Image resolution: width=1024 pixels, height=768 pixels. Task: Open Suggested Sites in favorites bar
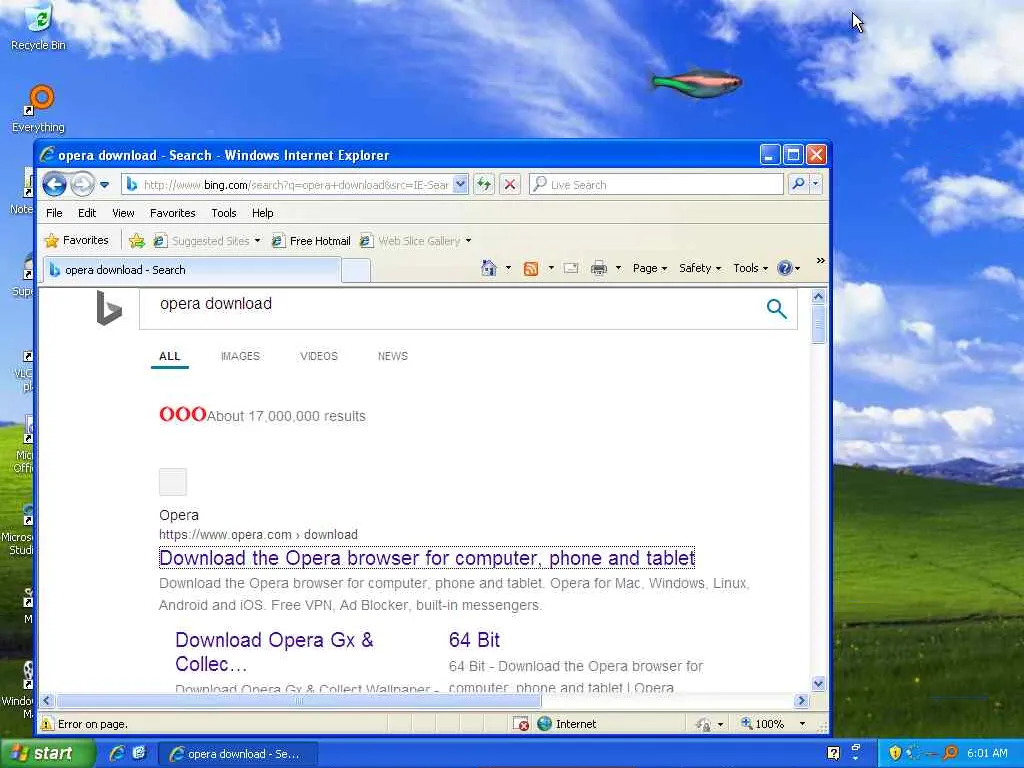(x=202, y=241)
